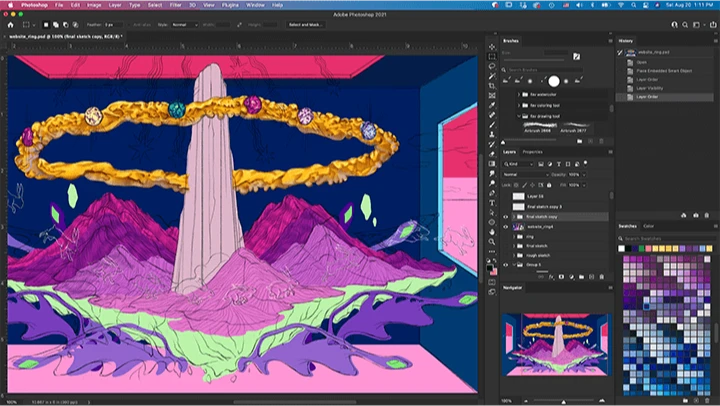Select the Hand tool
This screenshot has width=720, height=406.
coord(492,231)
